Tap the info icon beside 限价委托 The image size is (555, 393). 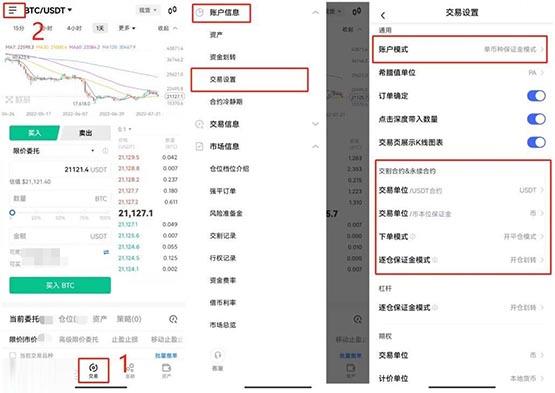[x=105, y=151]
